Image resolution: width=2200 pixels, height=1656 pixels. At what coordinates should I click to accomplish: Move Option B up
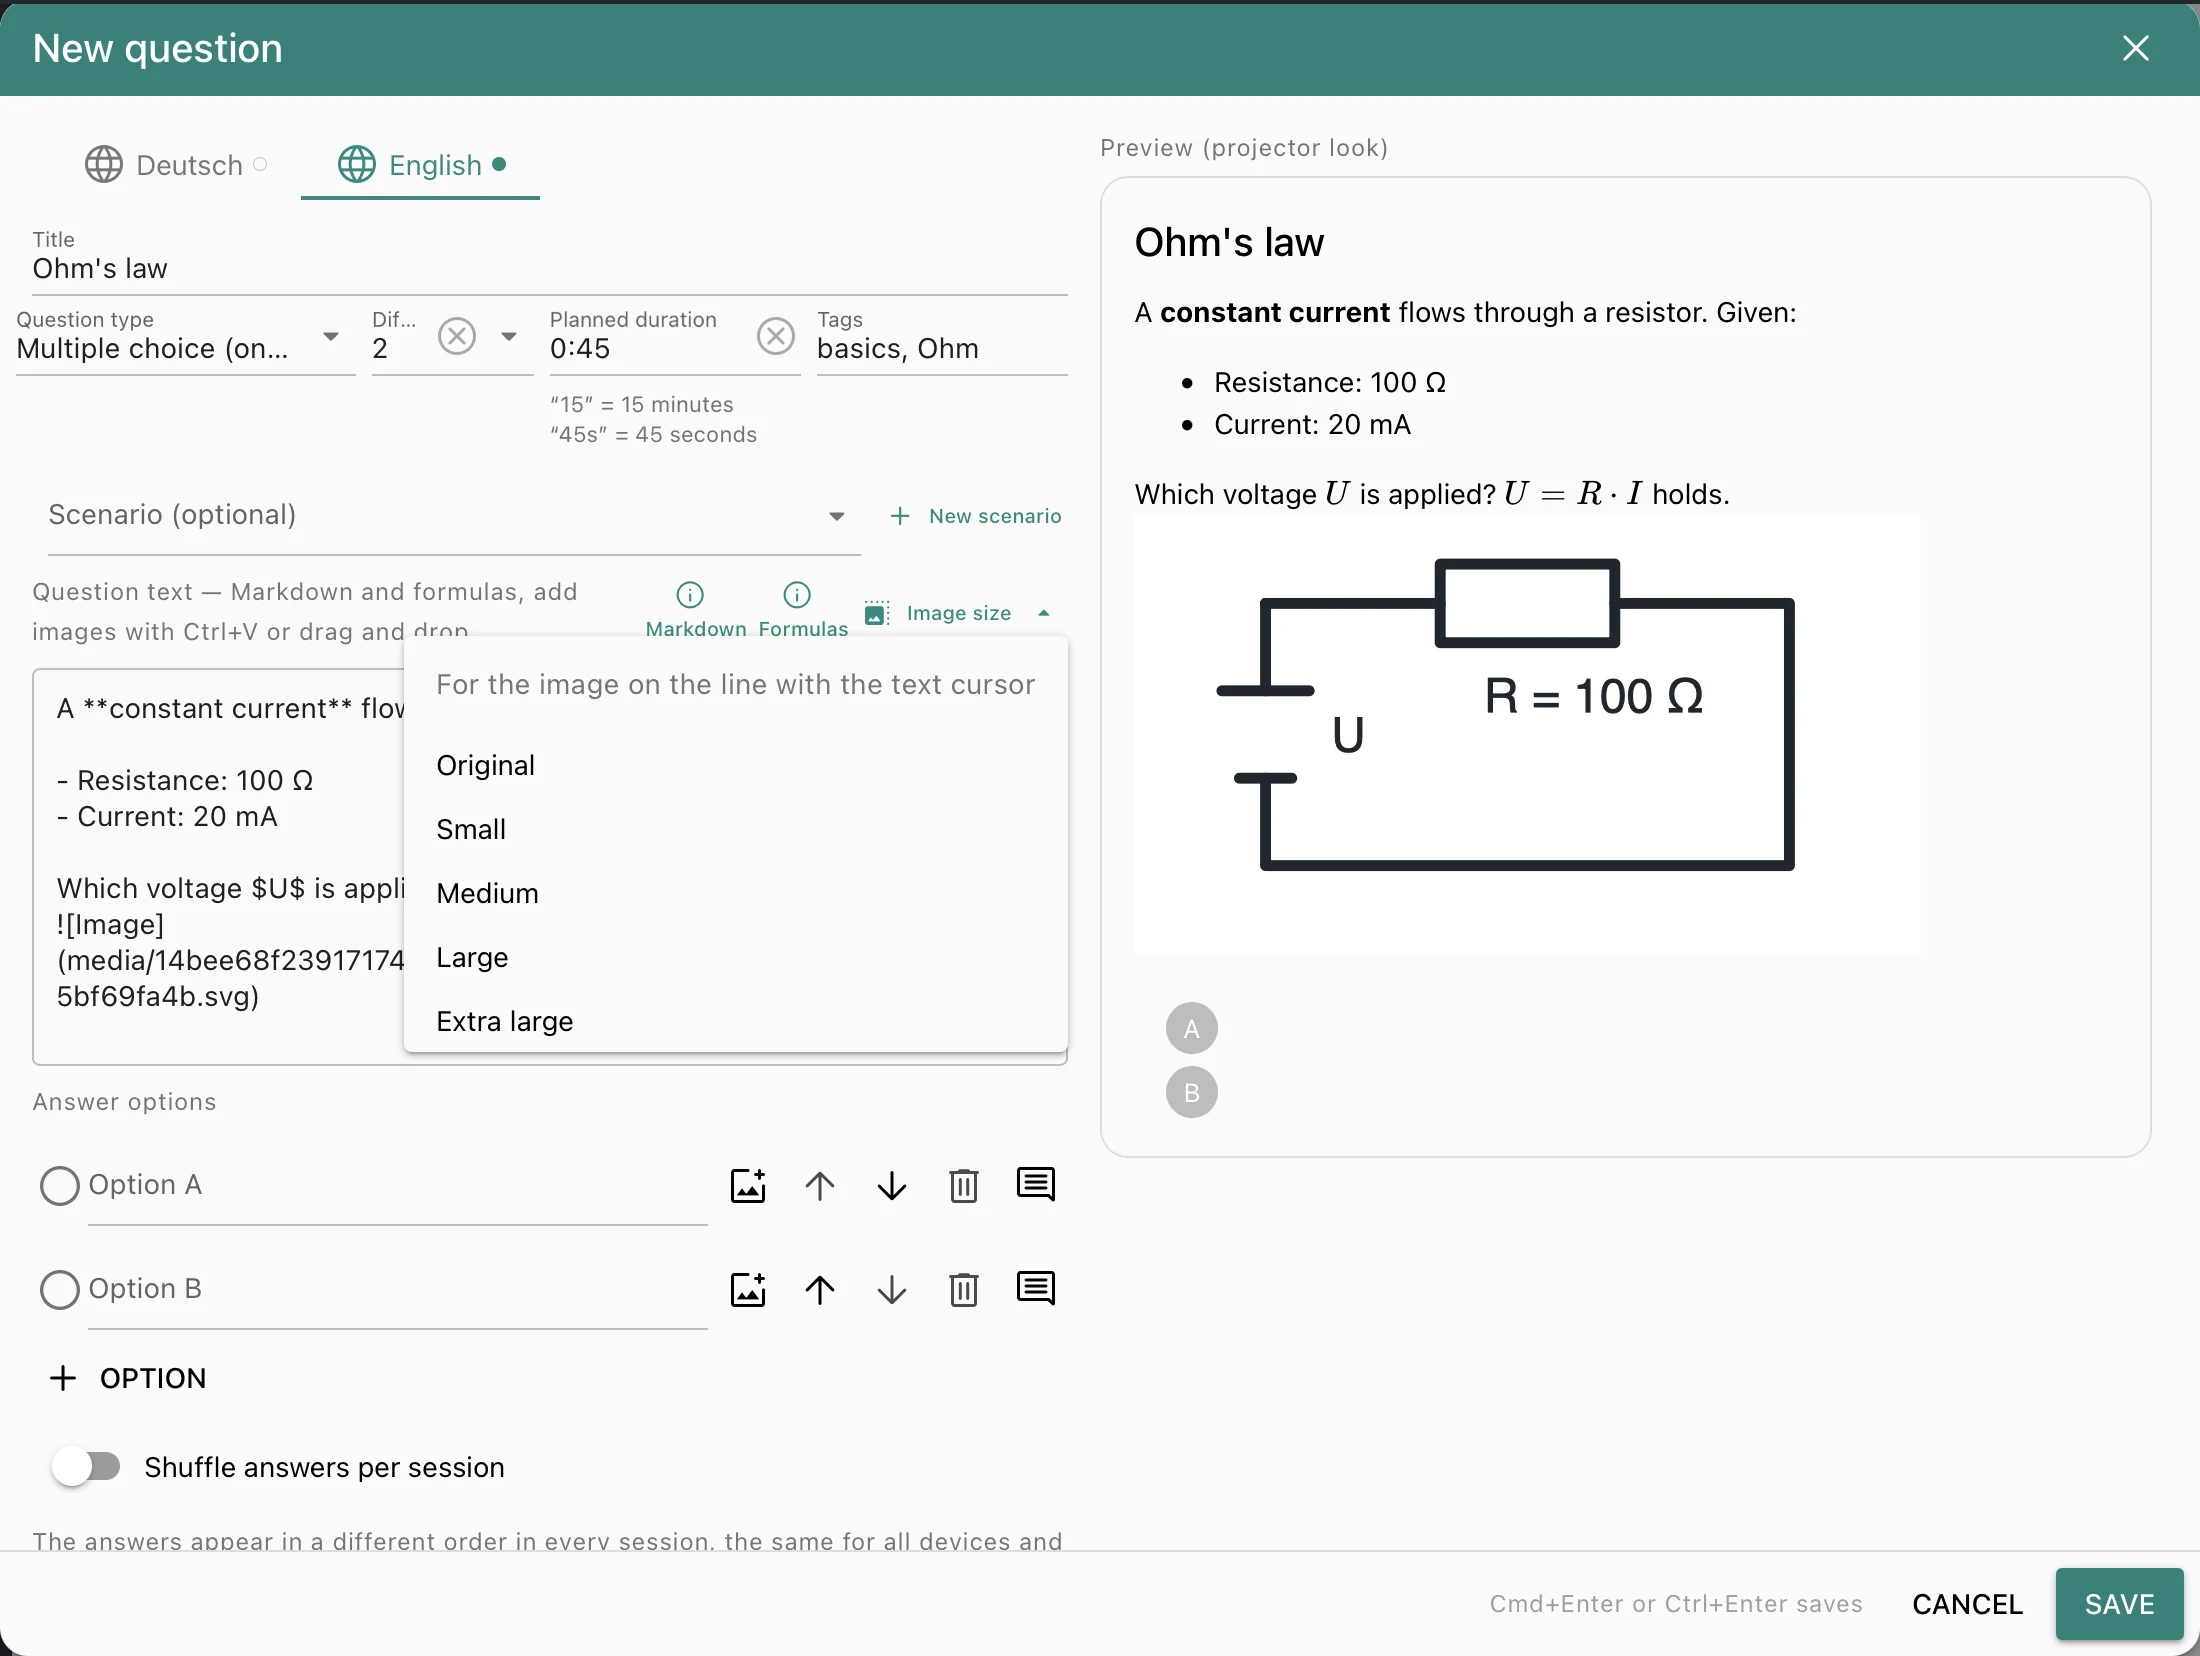pos(820,1290)
